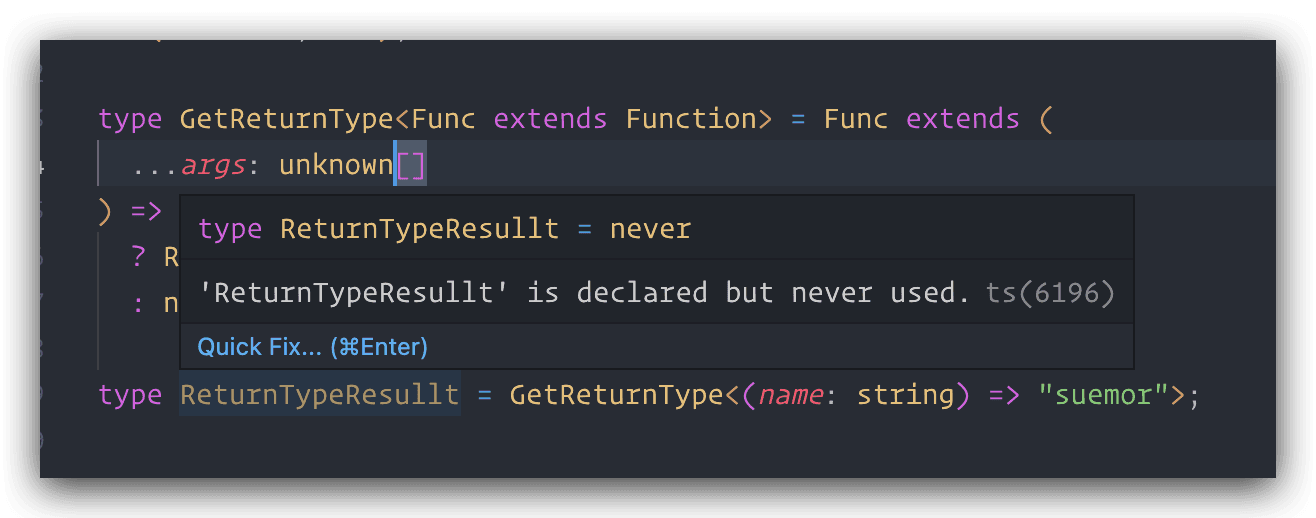
Task: Click the word never in hover popup
Action: coord(650,229)
